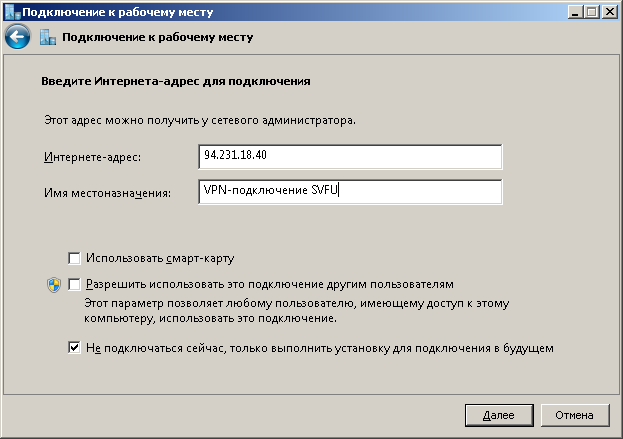Click the UAC shield icon
623x439 pixels.
[54, 285]
